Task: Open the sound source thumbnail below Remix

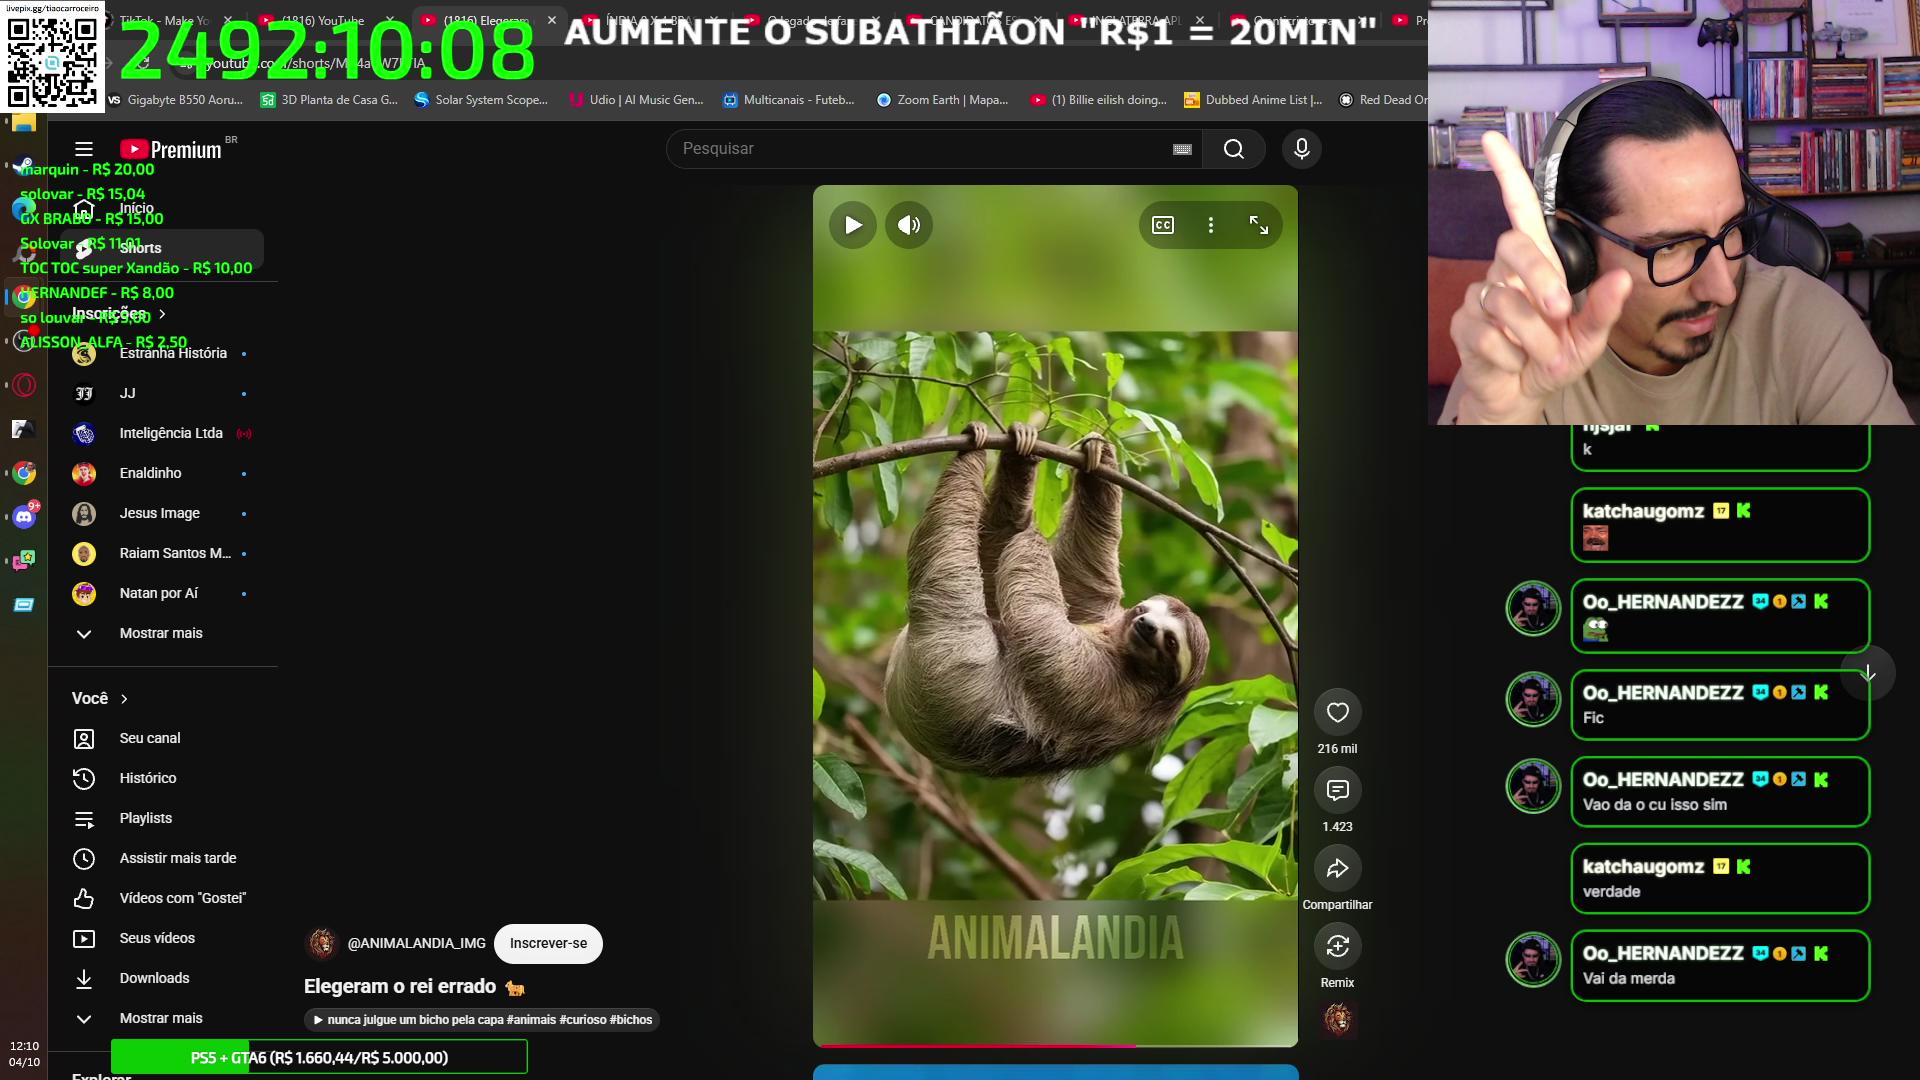Action: [1337, 1019]
